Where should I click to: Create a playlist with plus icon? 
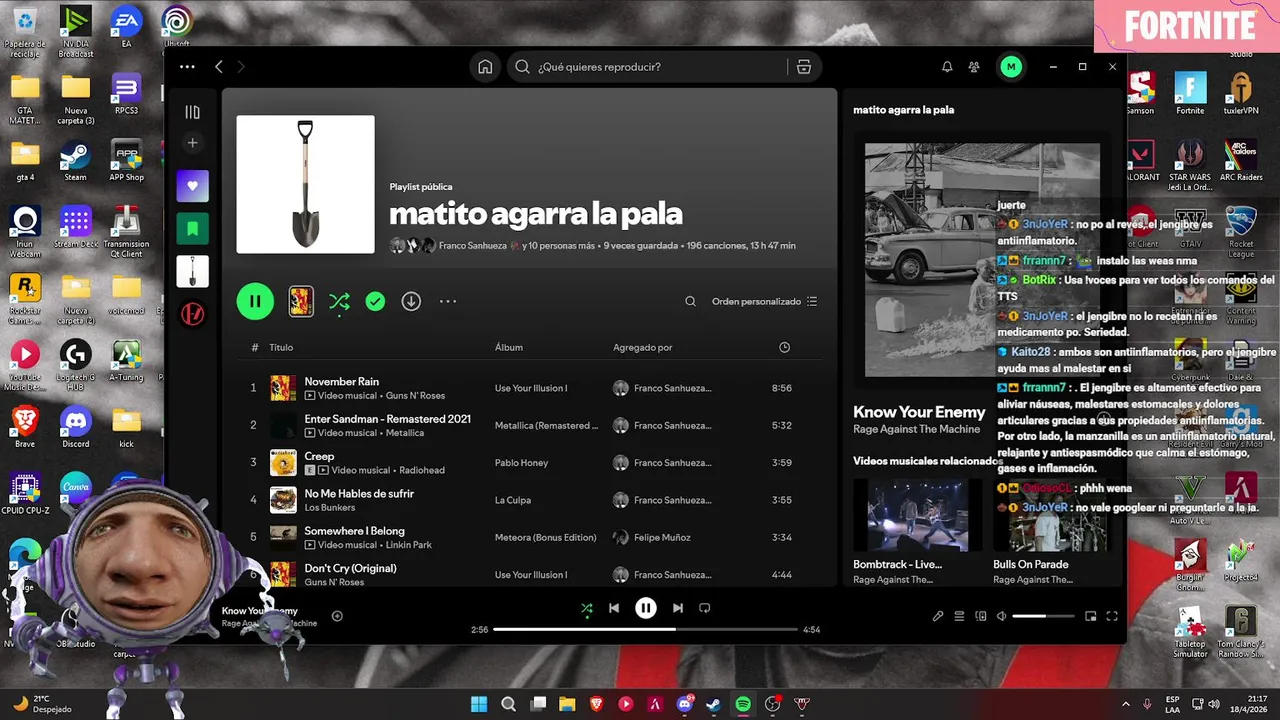[x=193, y=143]
